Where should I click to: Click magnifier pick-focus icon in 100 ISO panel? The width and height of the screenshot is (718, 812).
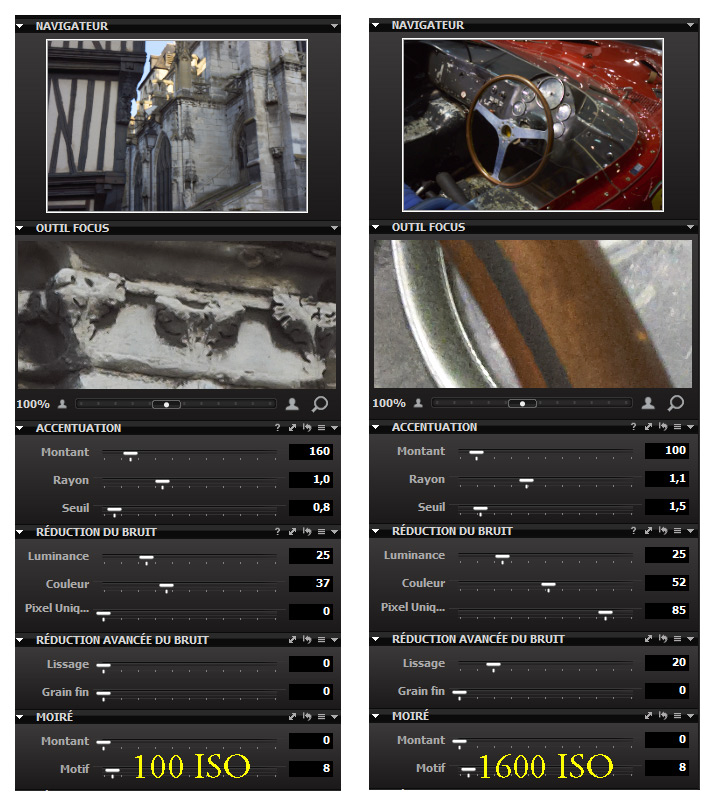point(320,404)
